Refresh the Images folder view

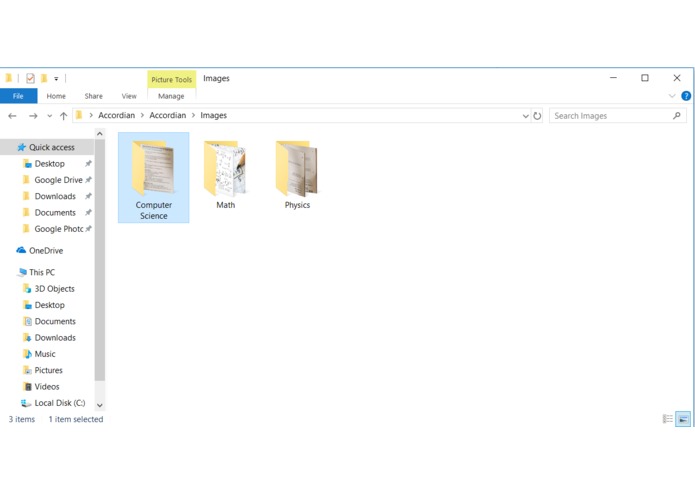[537, 116]
